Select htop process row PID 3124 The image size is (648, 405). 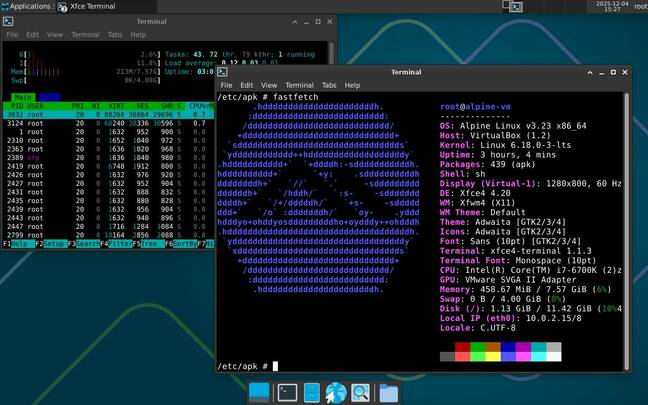click(108, 123)
